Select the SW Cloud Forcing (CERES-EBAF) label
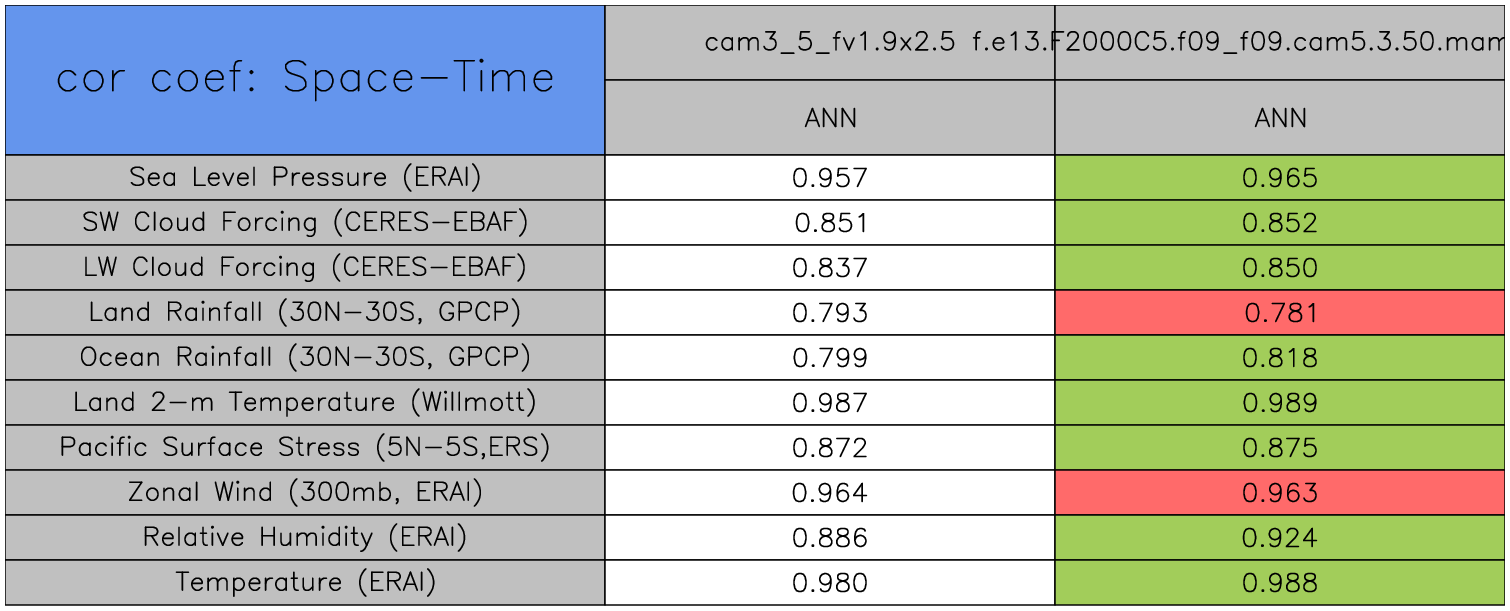Screen dimensions: 1510x611 click(305, 223)
